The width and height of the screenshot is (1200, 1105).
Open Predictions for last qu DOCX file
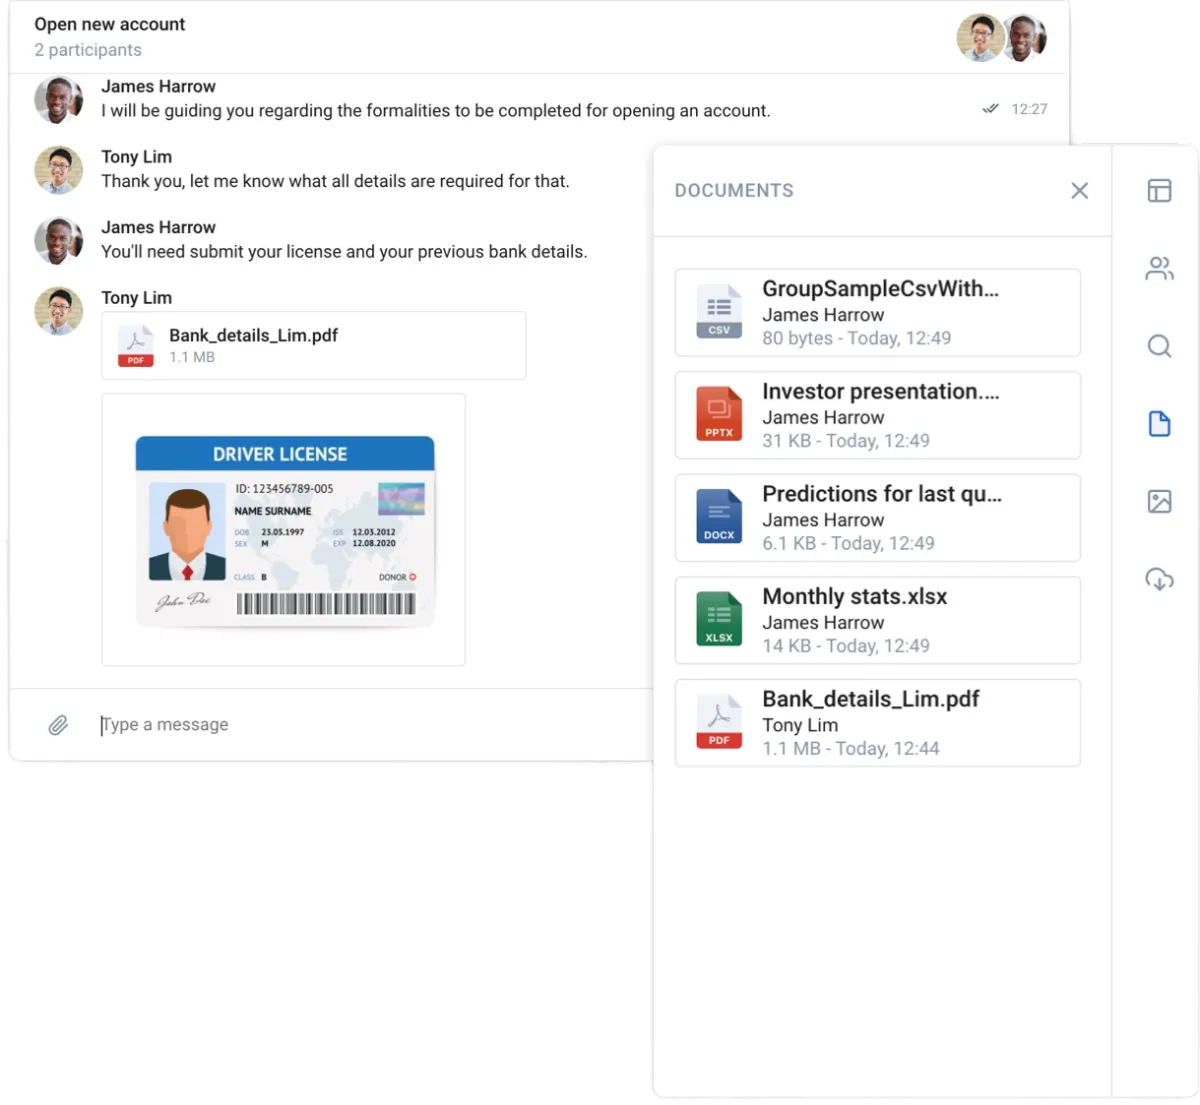[878, 518]
